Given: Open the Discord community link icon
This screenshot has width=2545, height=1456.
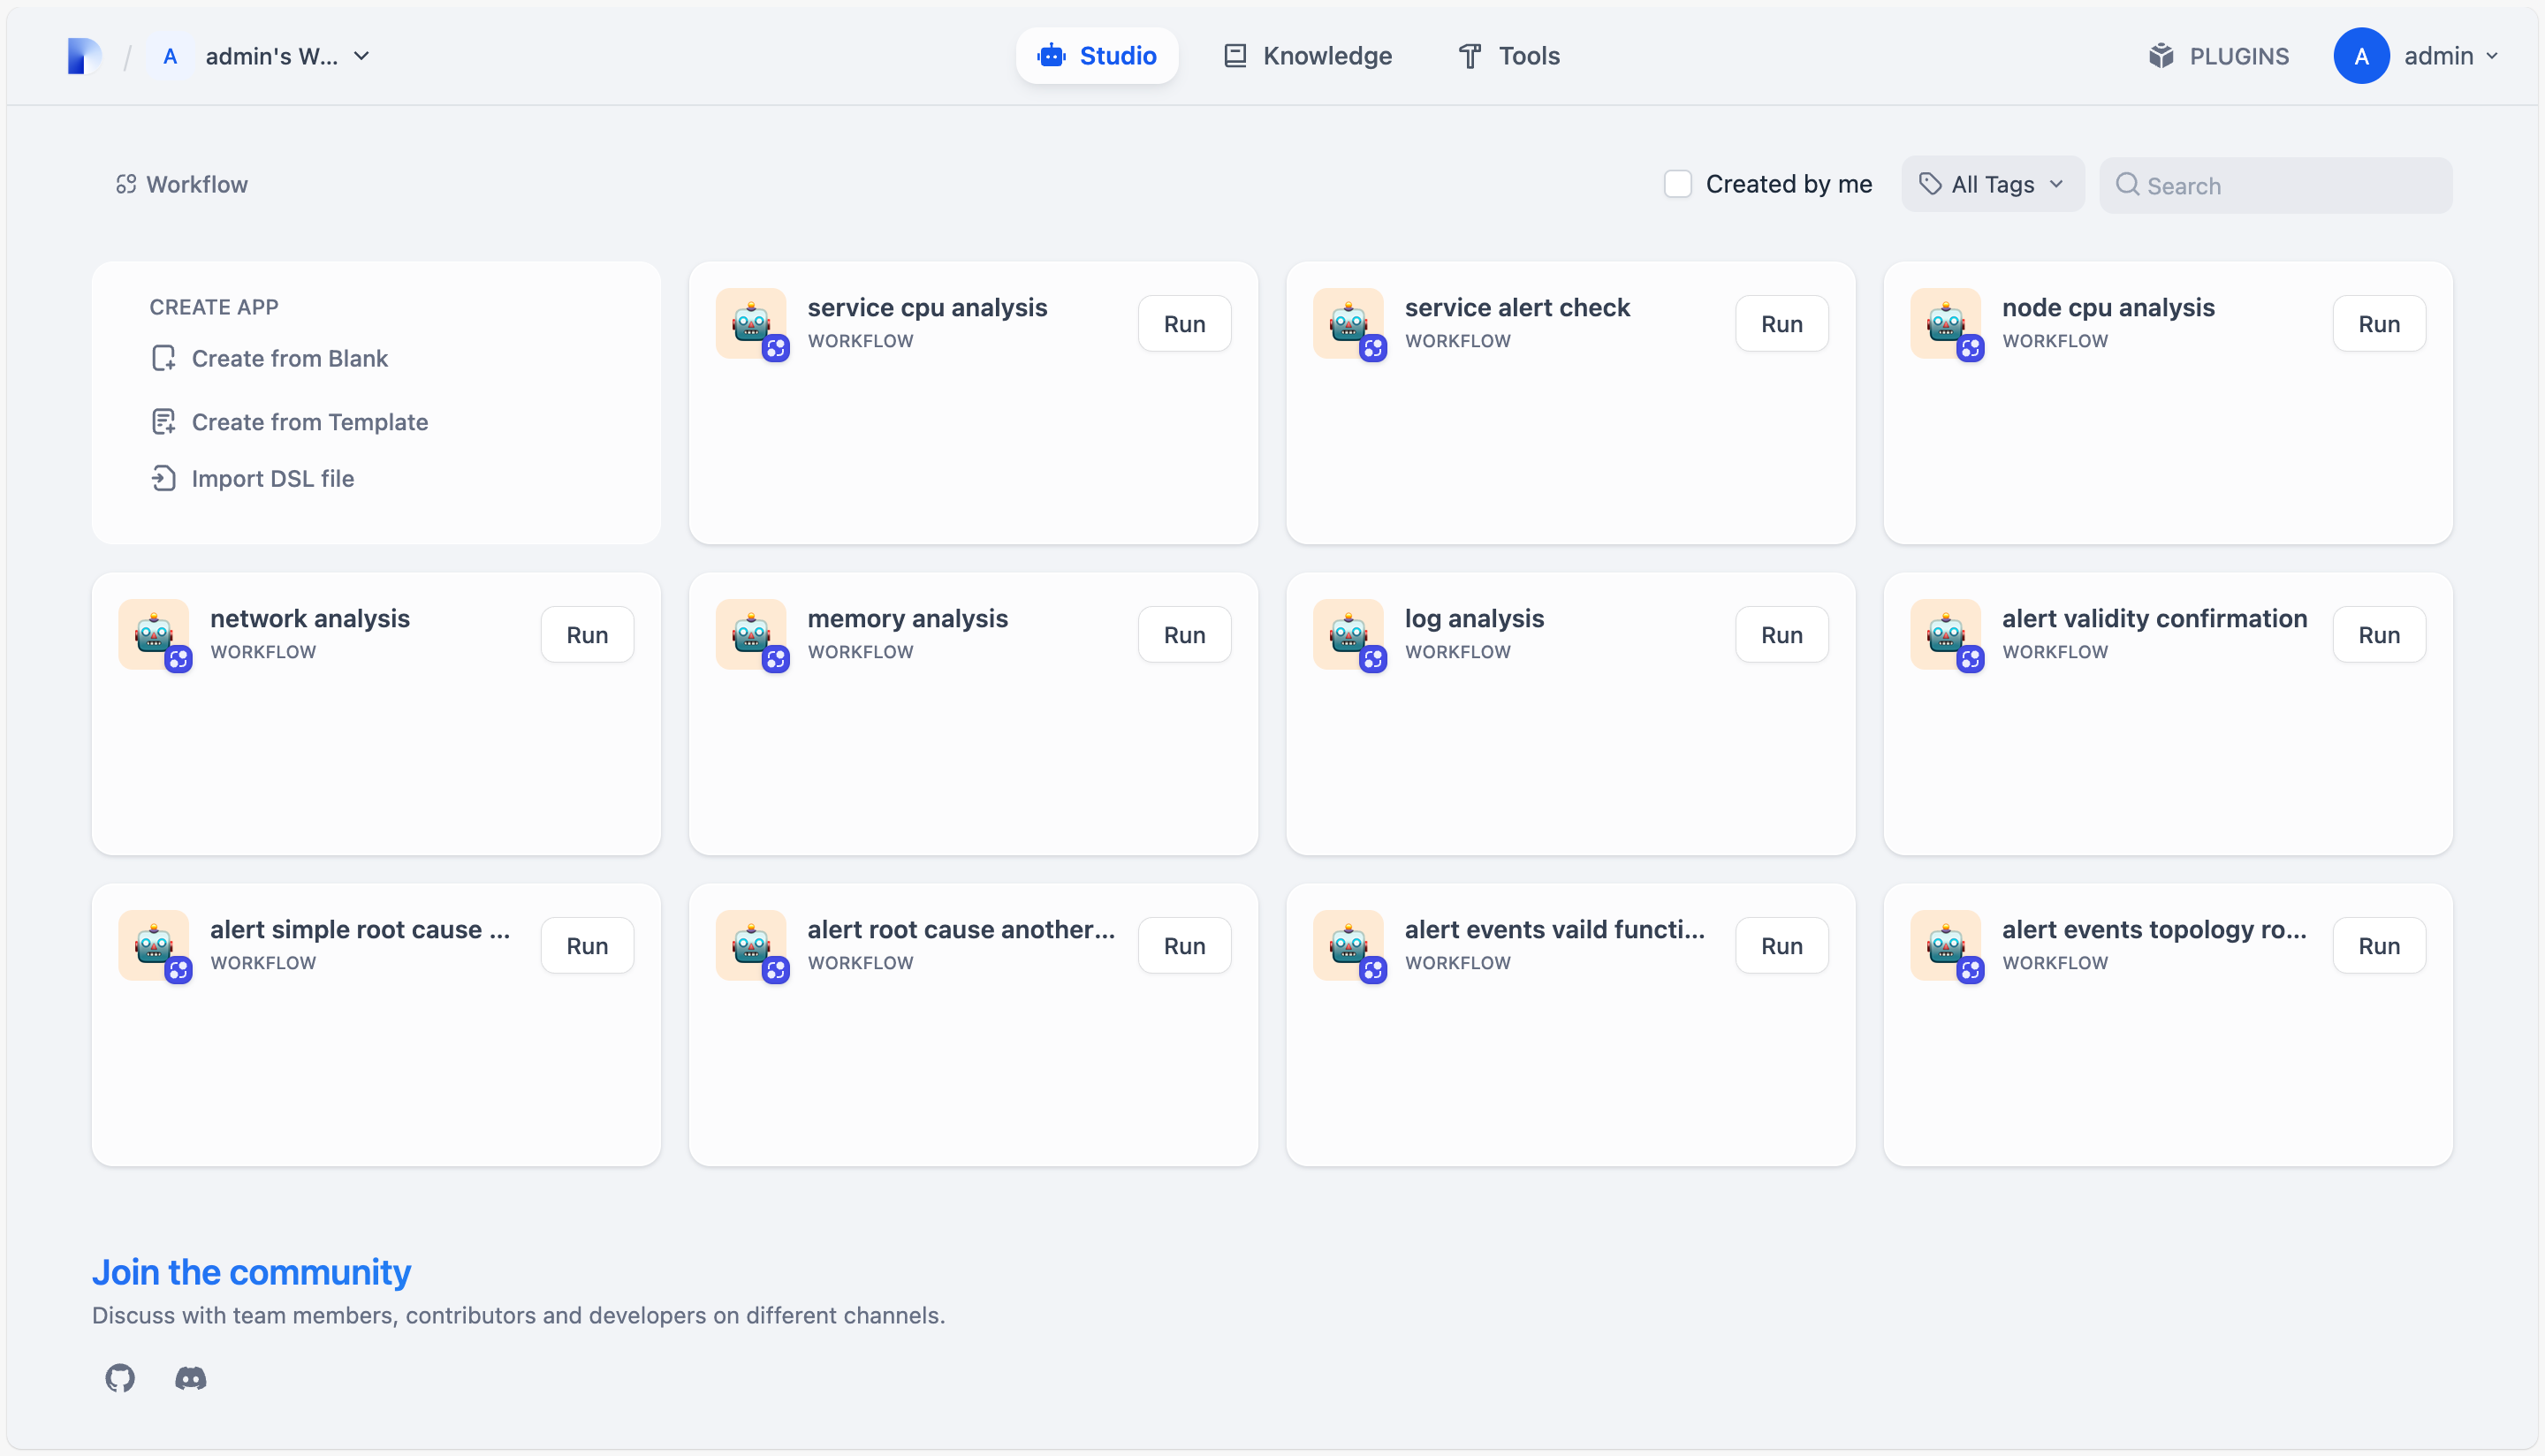Looking at the screenshot, I should (x=191, y=1378).
